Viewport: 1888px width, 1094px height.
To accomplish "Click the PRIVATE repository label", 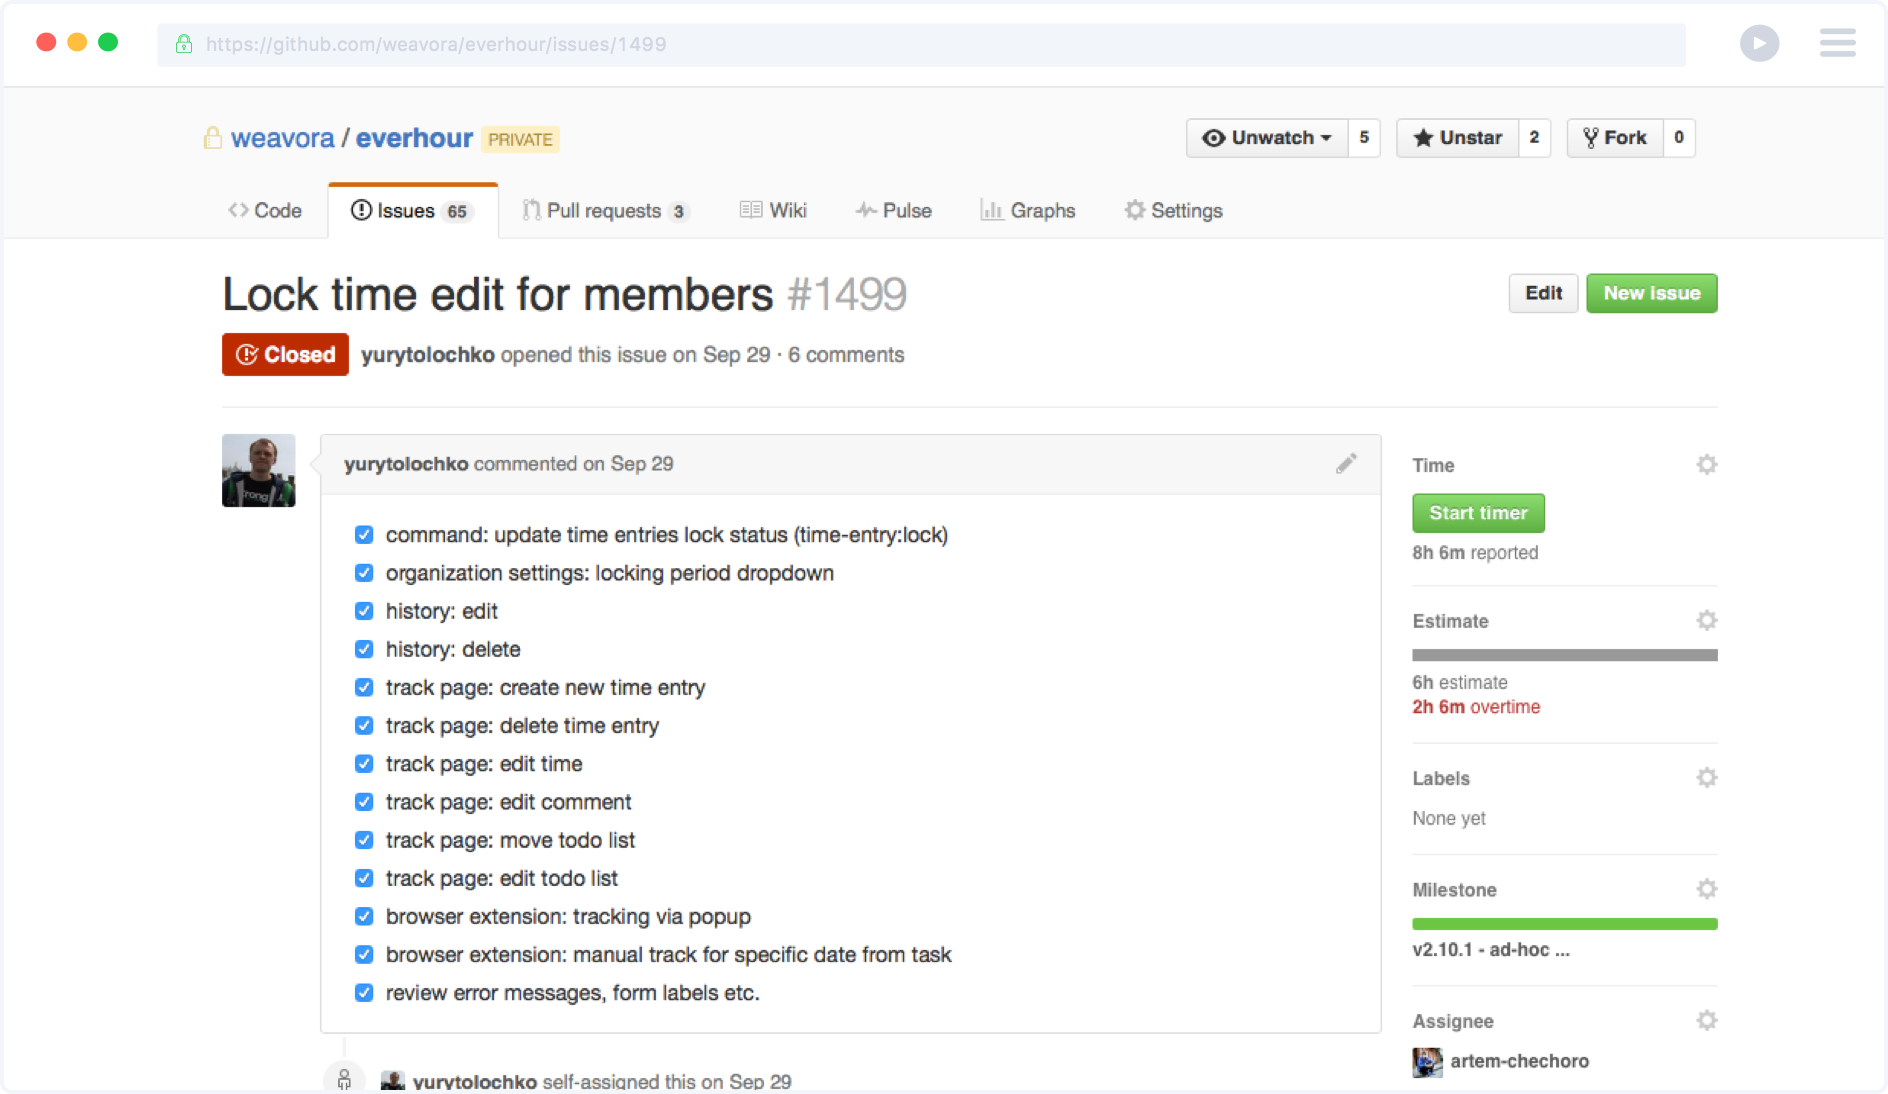I will pos(520,139).
